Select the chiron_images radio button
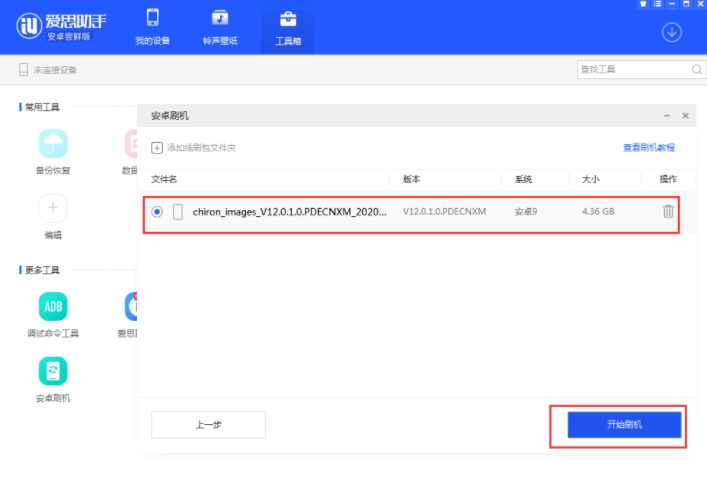Screen dimensions: 707x491 pyautogui.click(x=157, y=212)
